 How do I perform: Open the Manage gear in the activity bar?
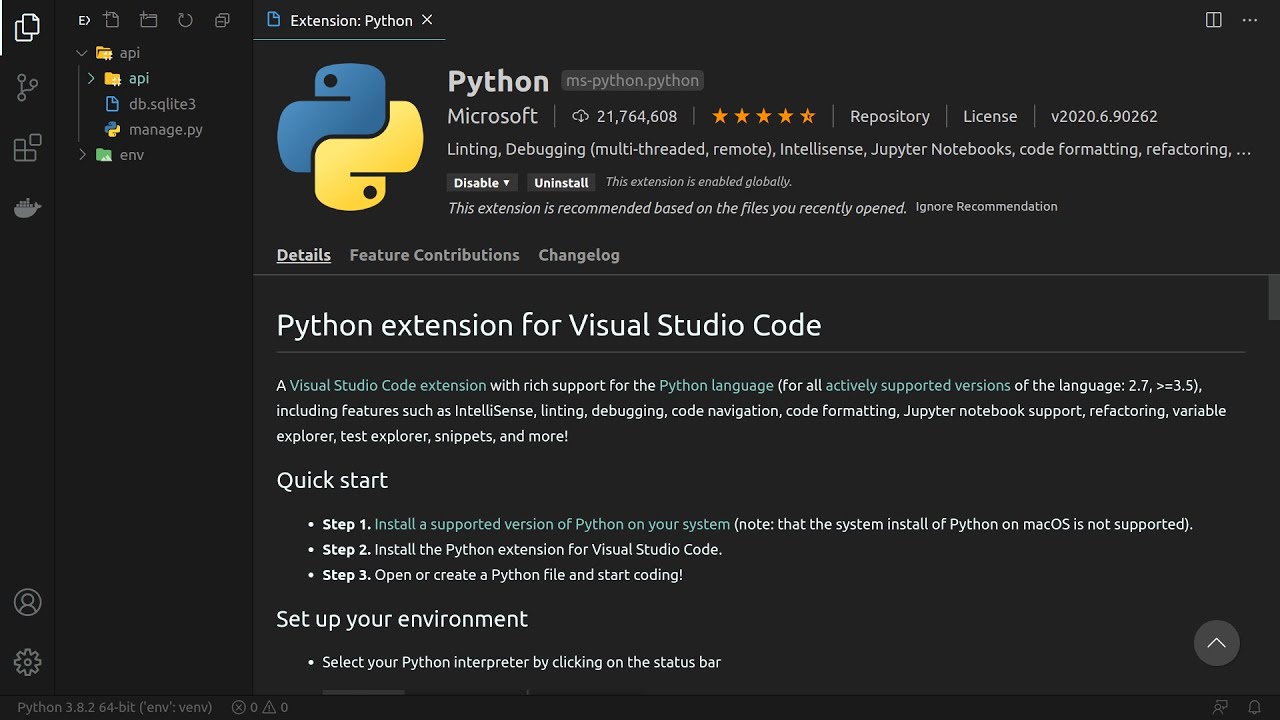28,662
